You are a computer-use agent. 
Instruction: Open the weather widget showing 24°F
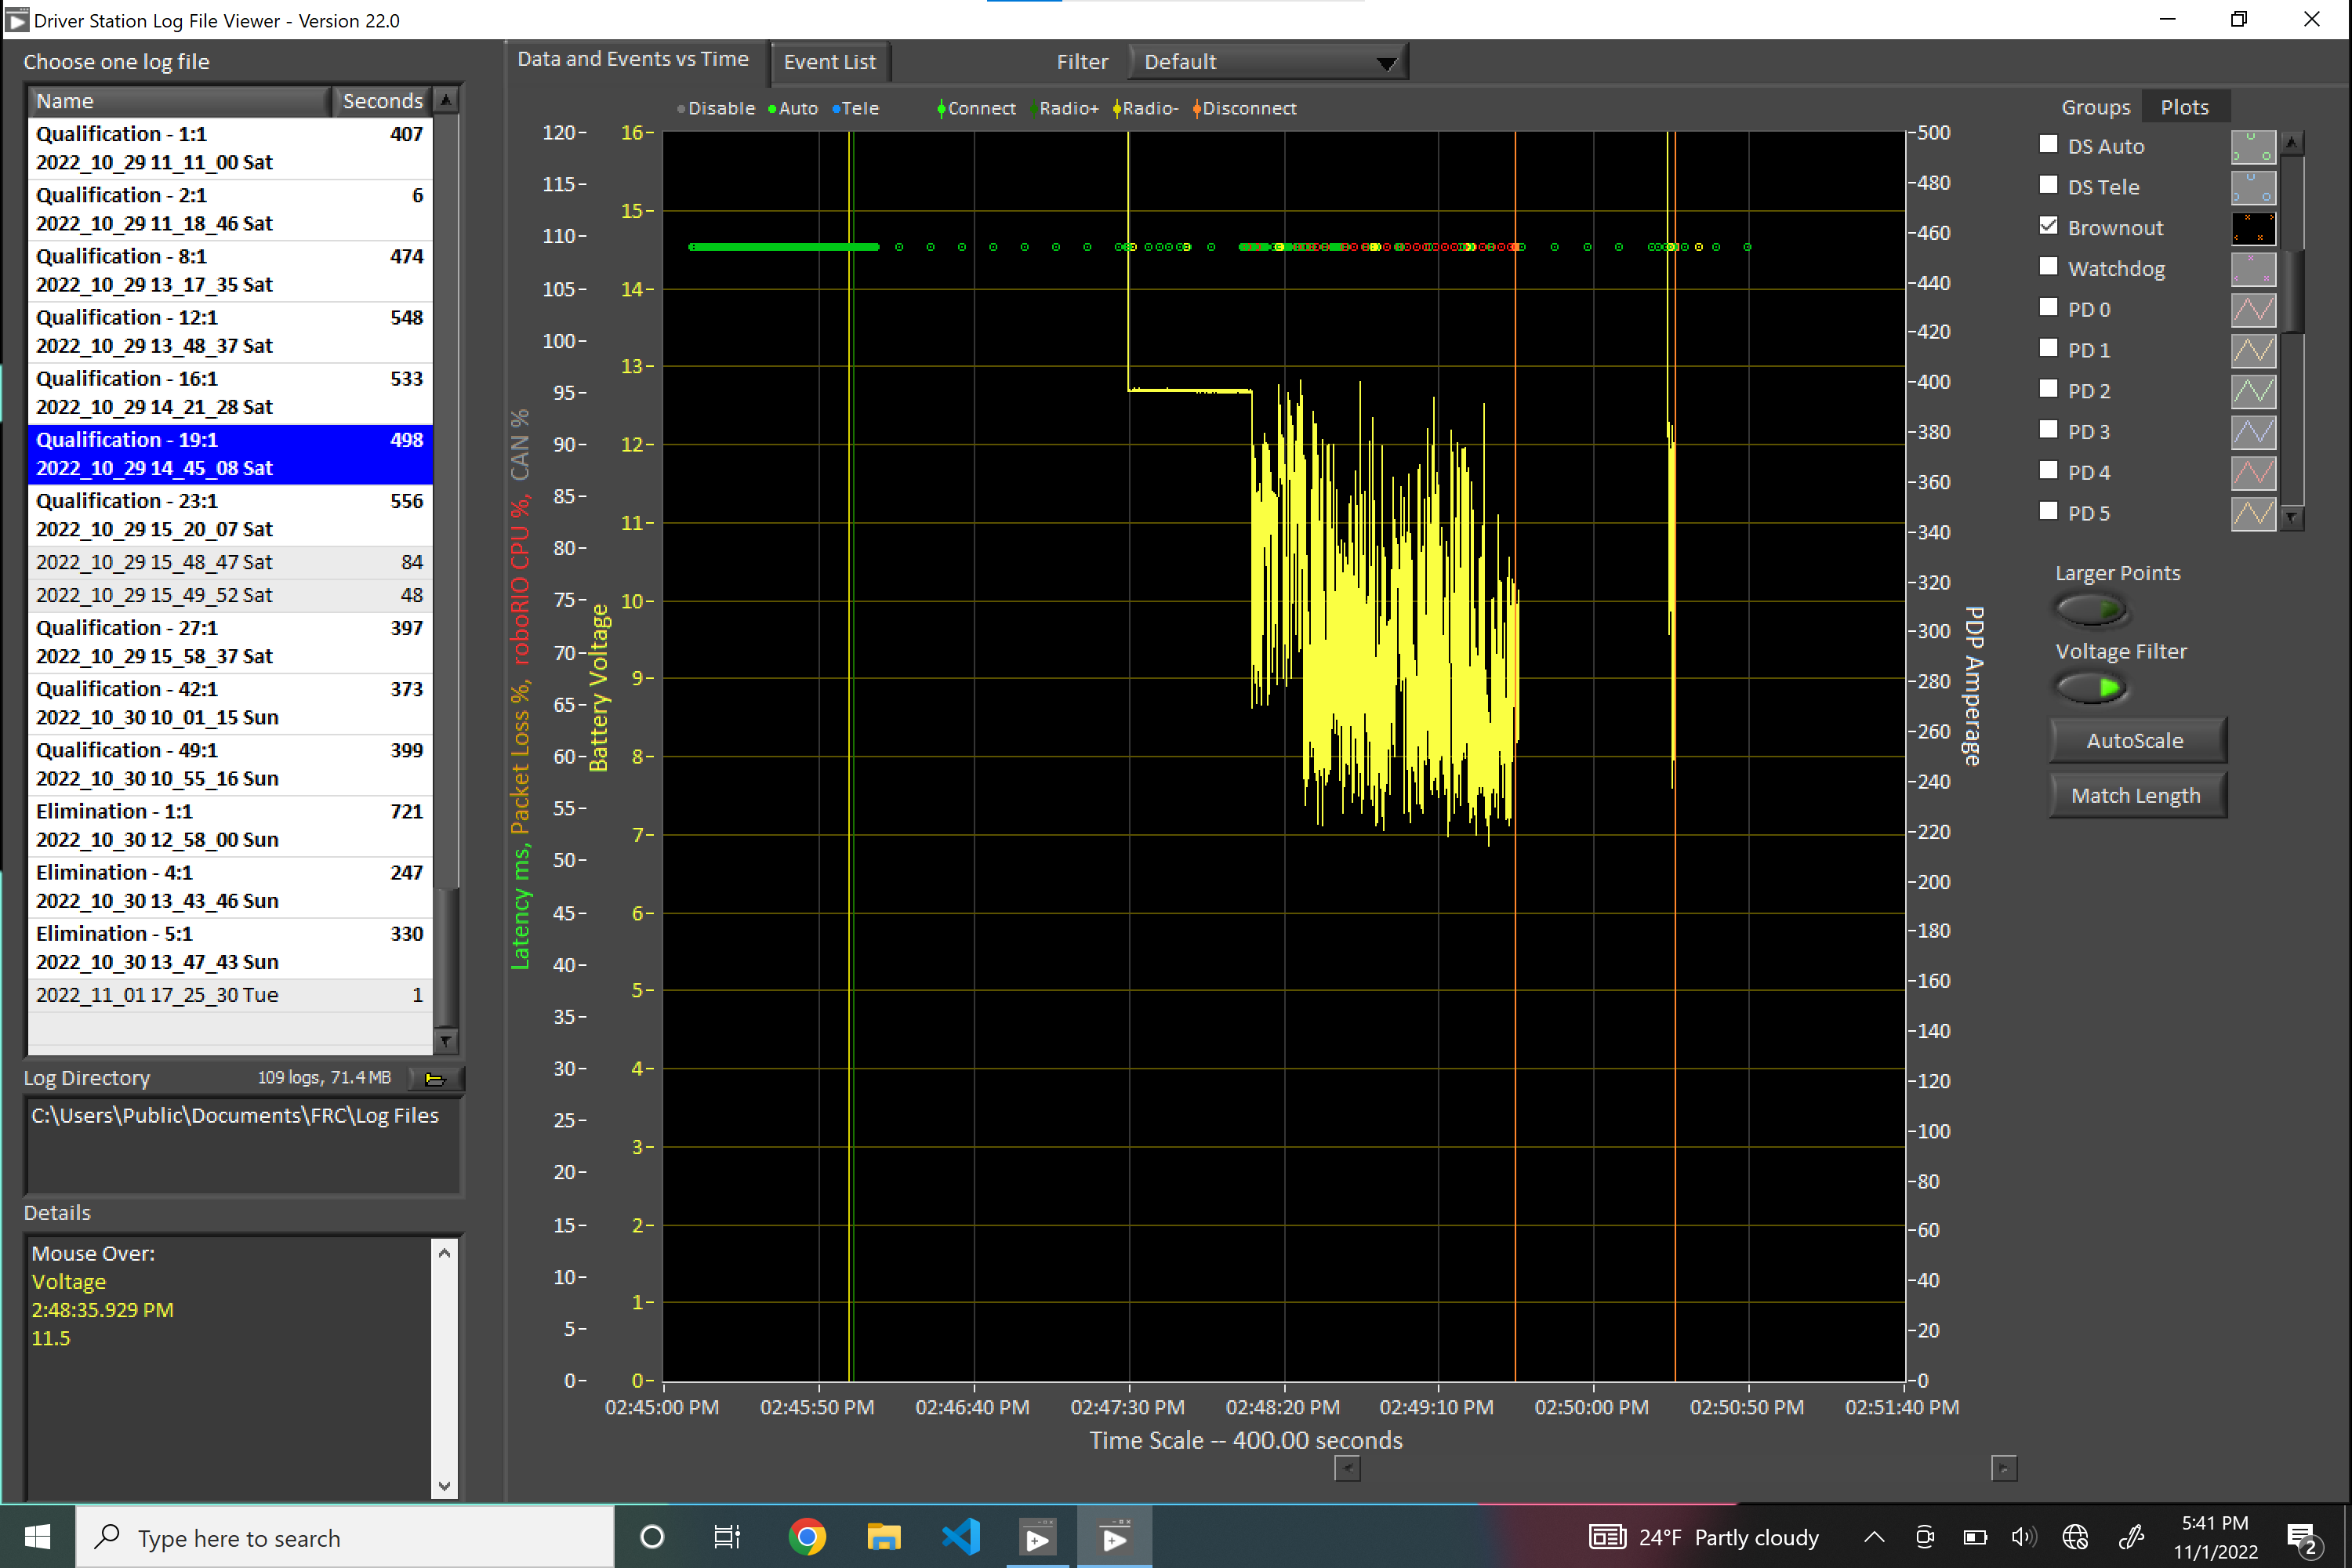(1703, 1538)
